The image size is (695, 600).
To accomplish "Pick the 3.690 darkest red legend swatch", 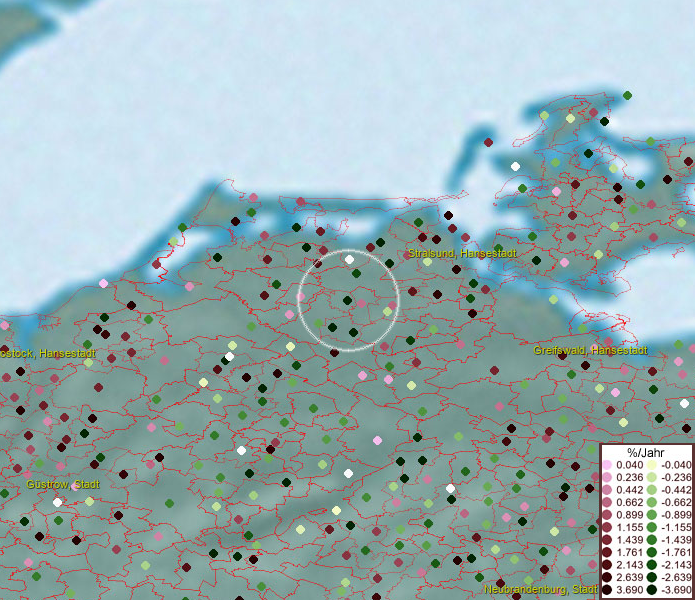I will 607,590.
